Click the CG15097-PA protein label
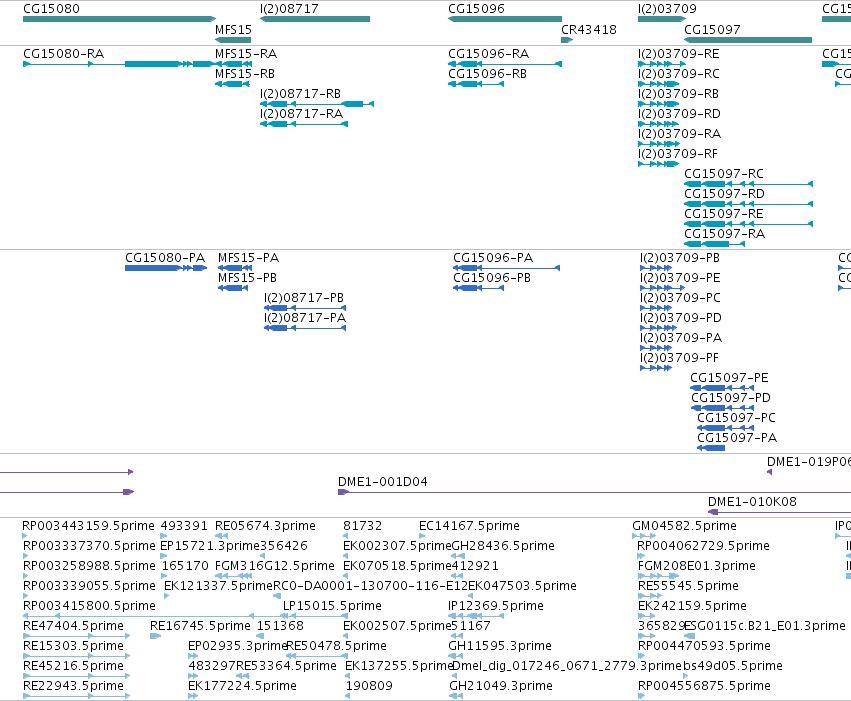 tap(737, 438)
